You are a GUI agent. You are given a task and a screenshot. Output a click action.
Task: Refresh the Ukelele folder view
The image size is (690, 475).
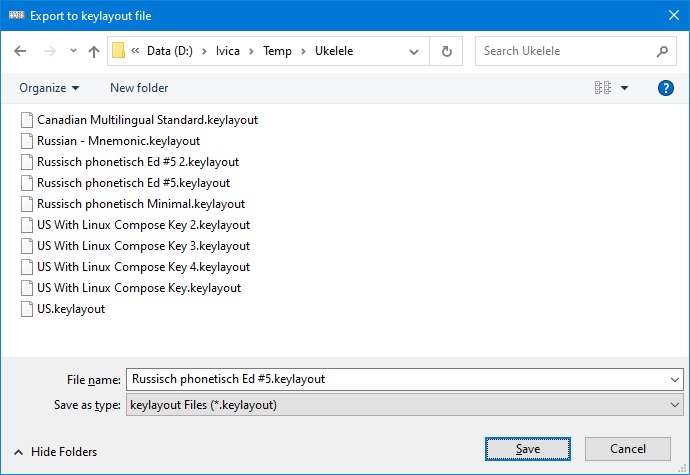[x=447, y=52]
